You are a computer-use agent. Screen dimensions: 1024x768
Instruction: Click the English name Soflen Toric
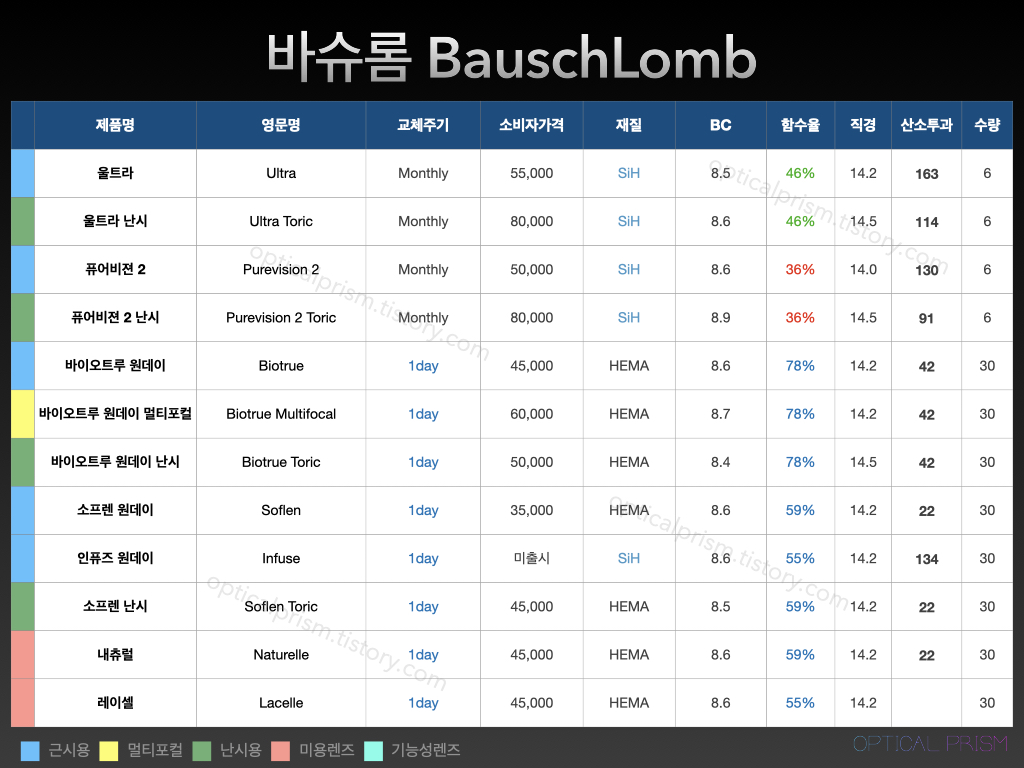coord(281,606)
